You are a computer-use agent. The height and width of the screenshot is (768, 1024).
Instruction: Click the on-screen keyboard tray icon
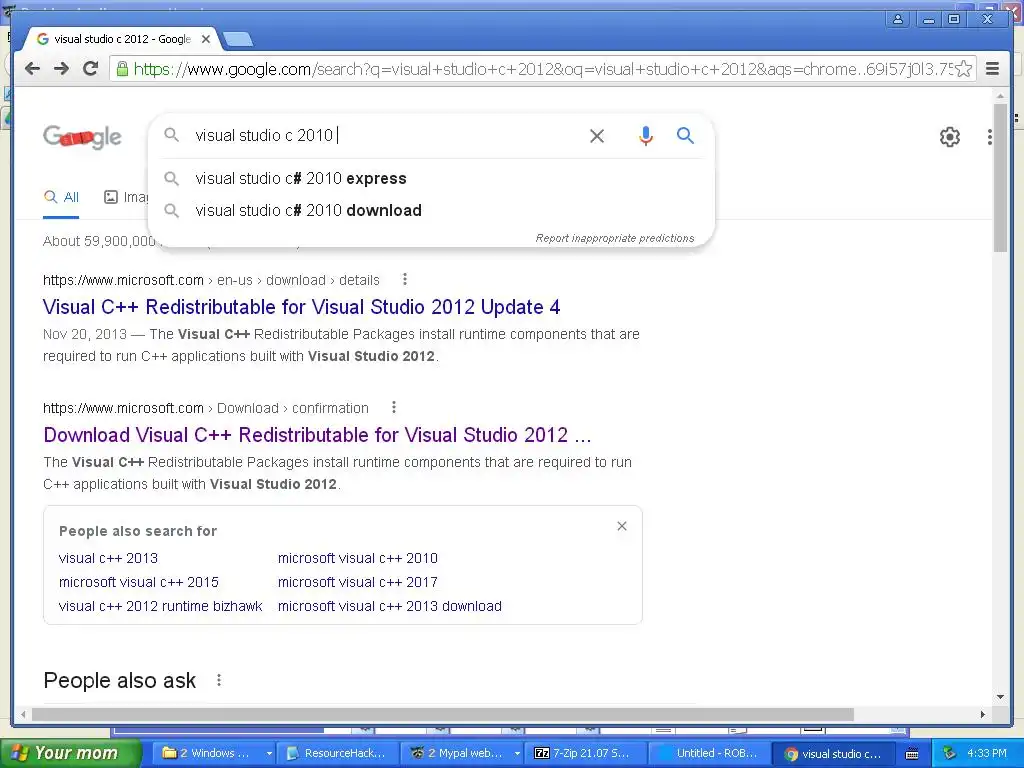coord(912,754)
